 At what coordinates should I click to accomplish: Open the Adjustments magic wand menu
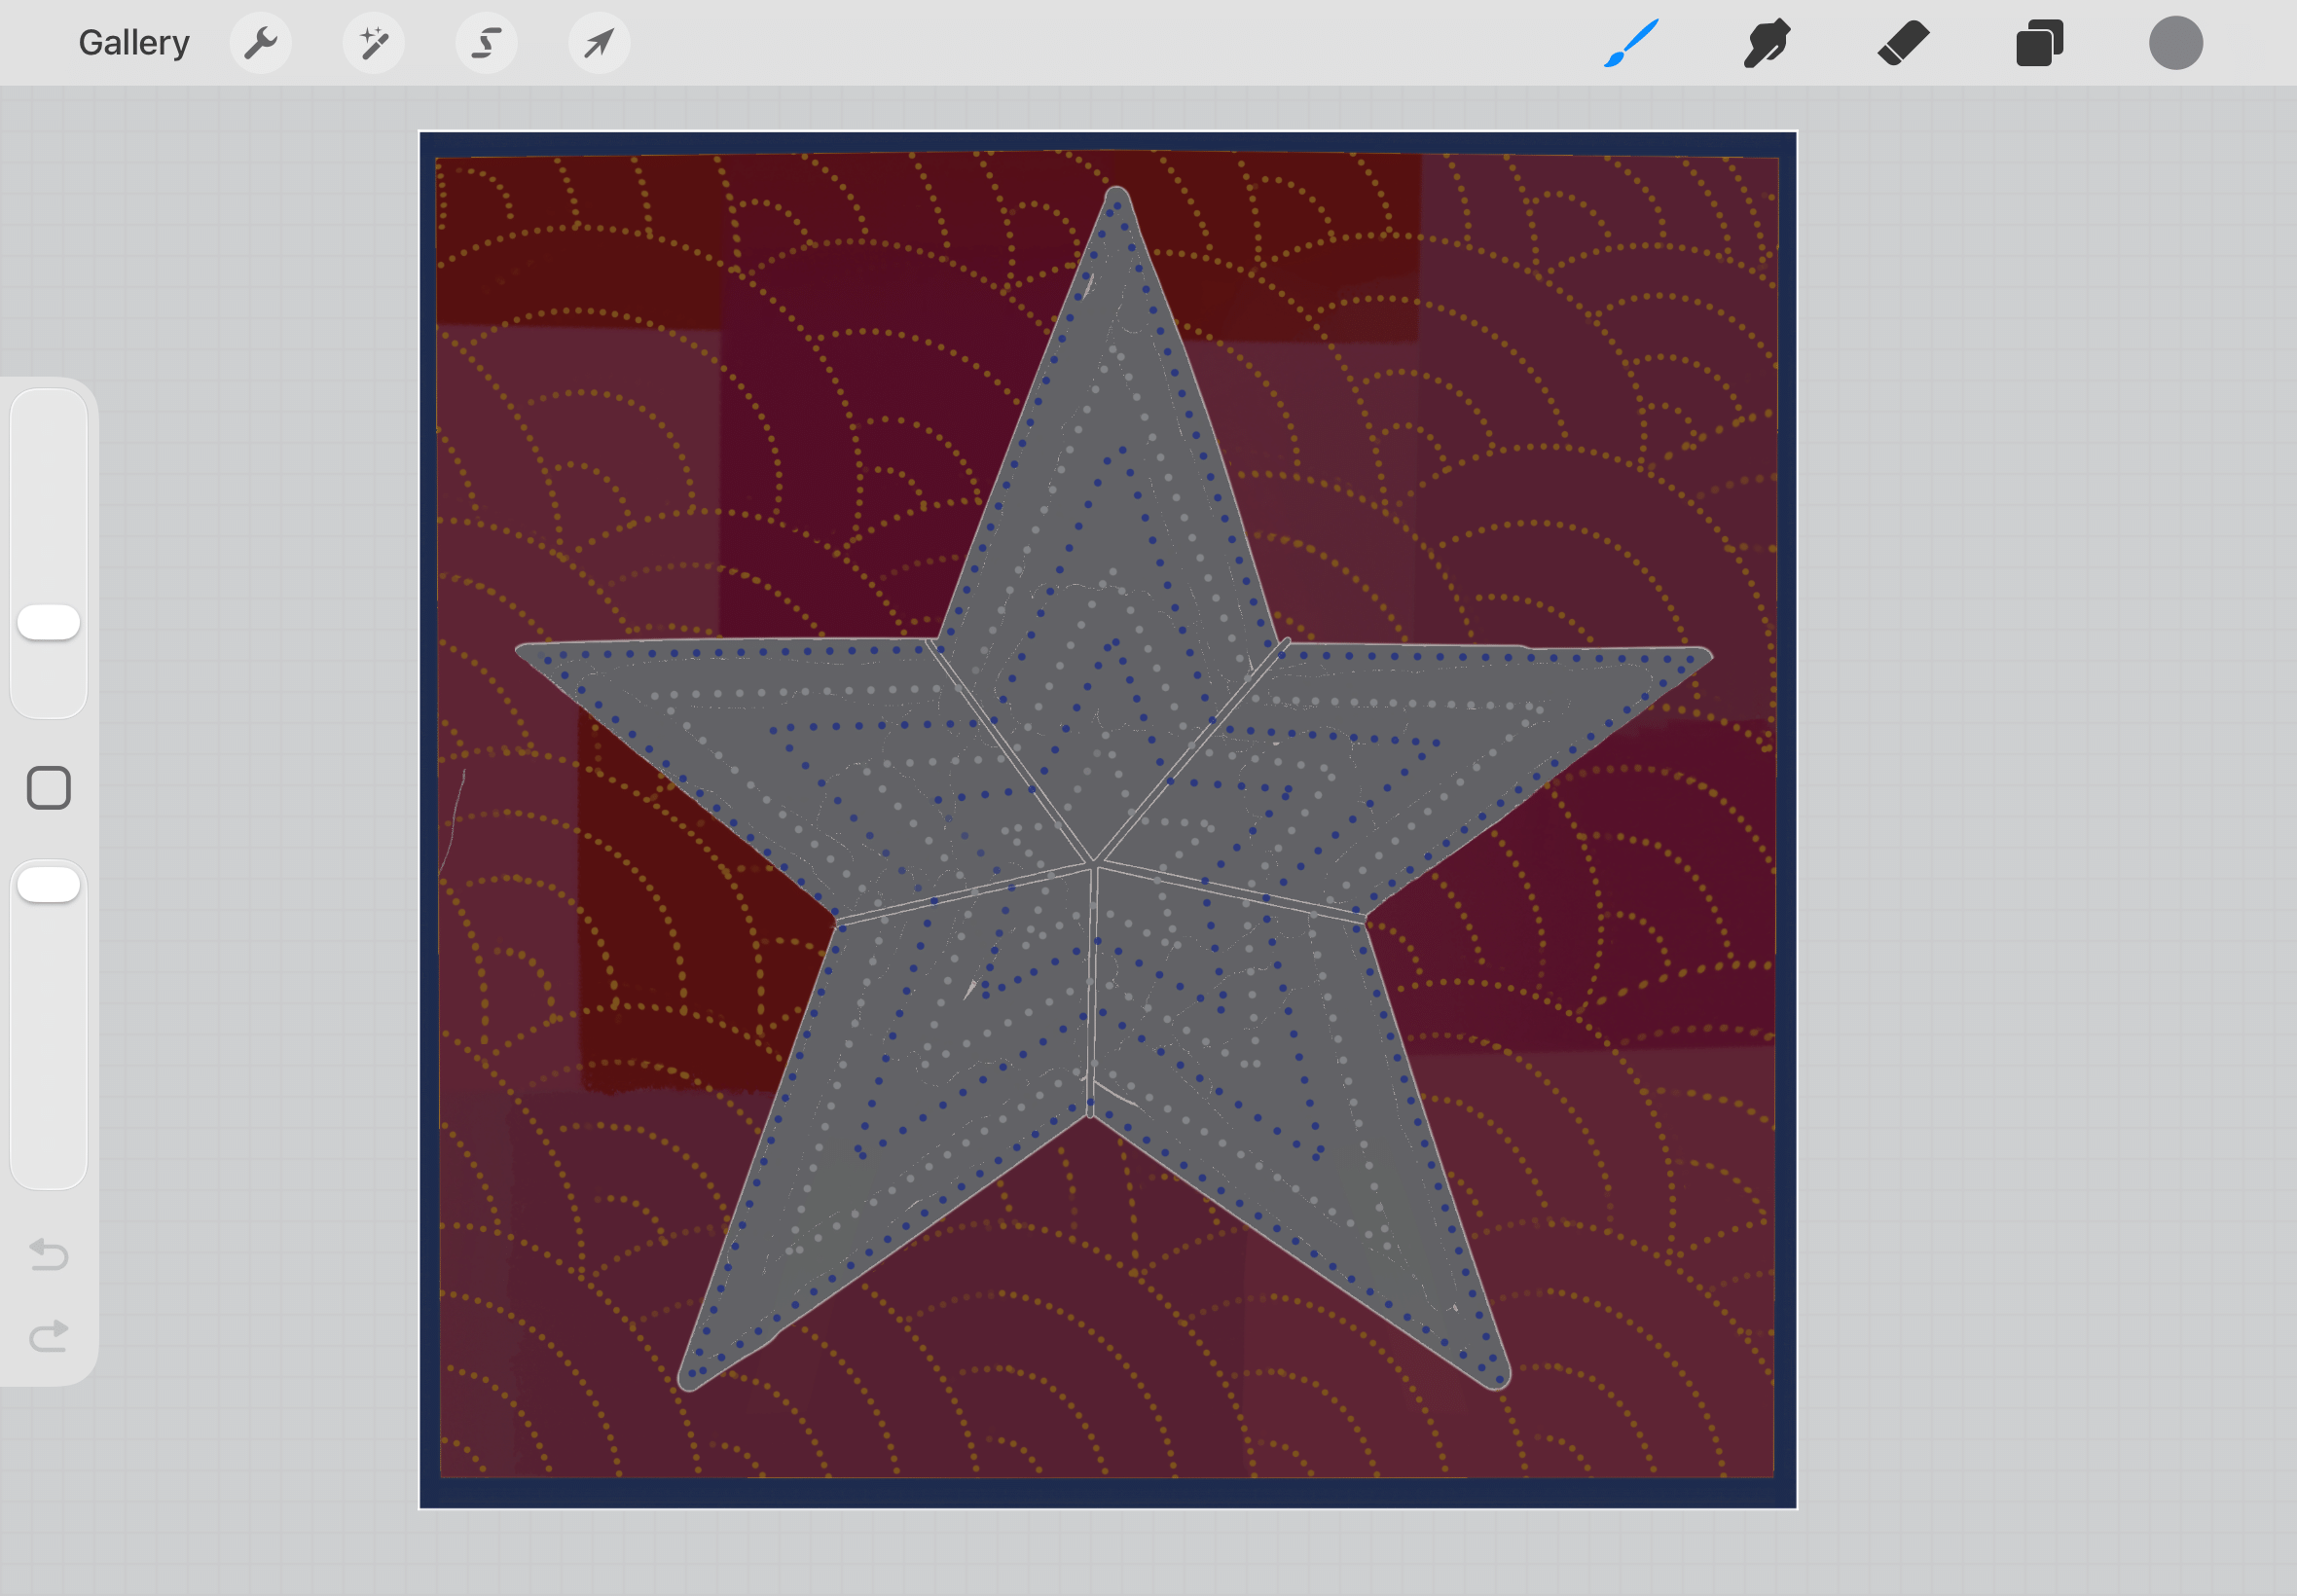tap(374, 43)
